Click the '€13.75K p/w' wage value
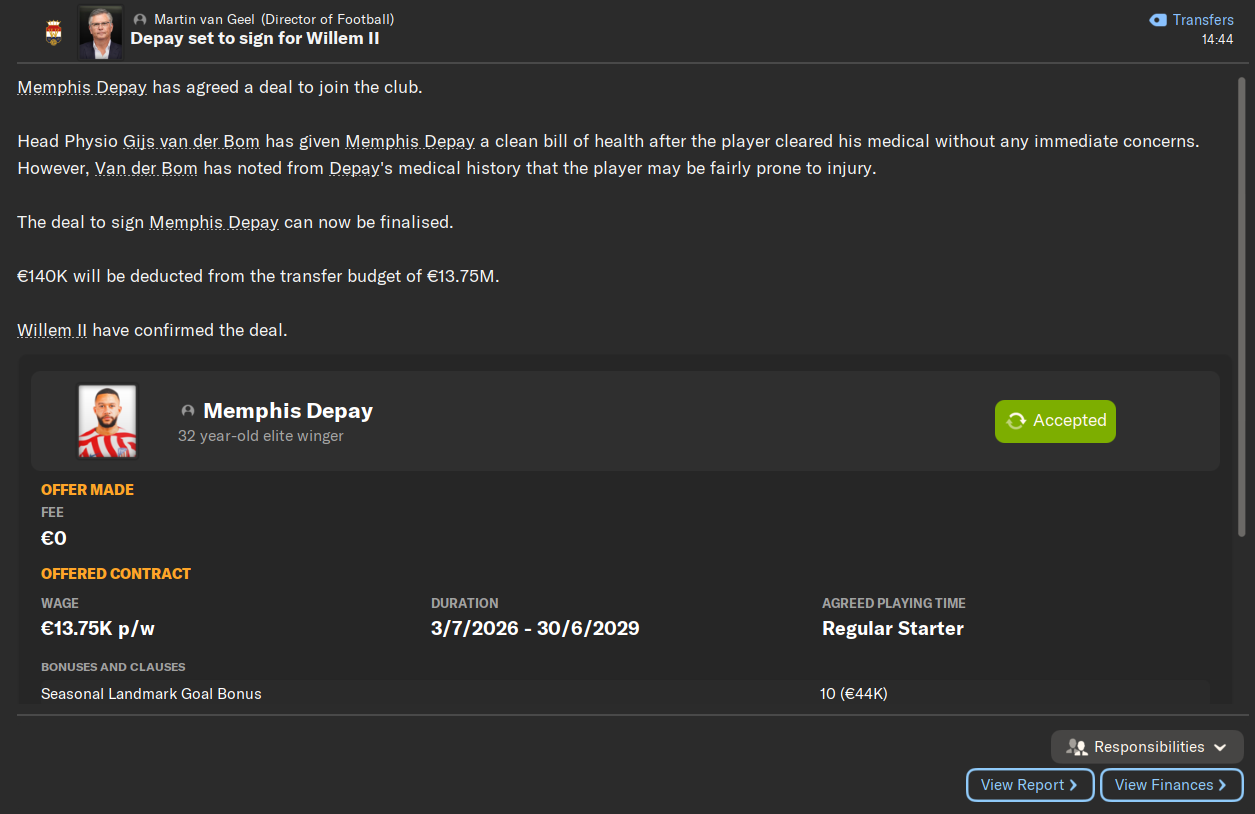Image resolution: width=1255 pixels, height=814 pixels. [98, 629]
